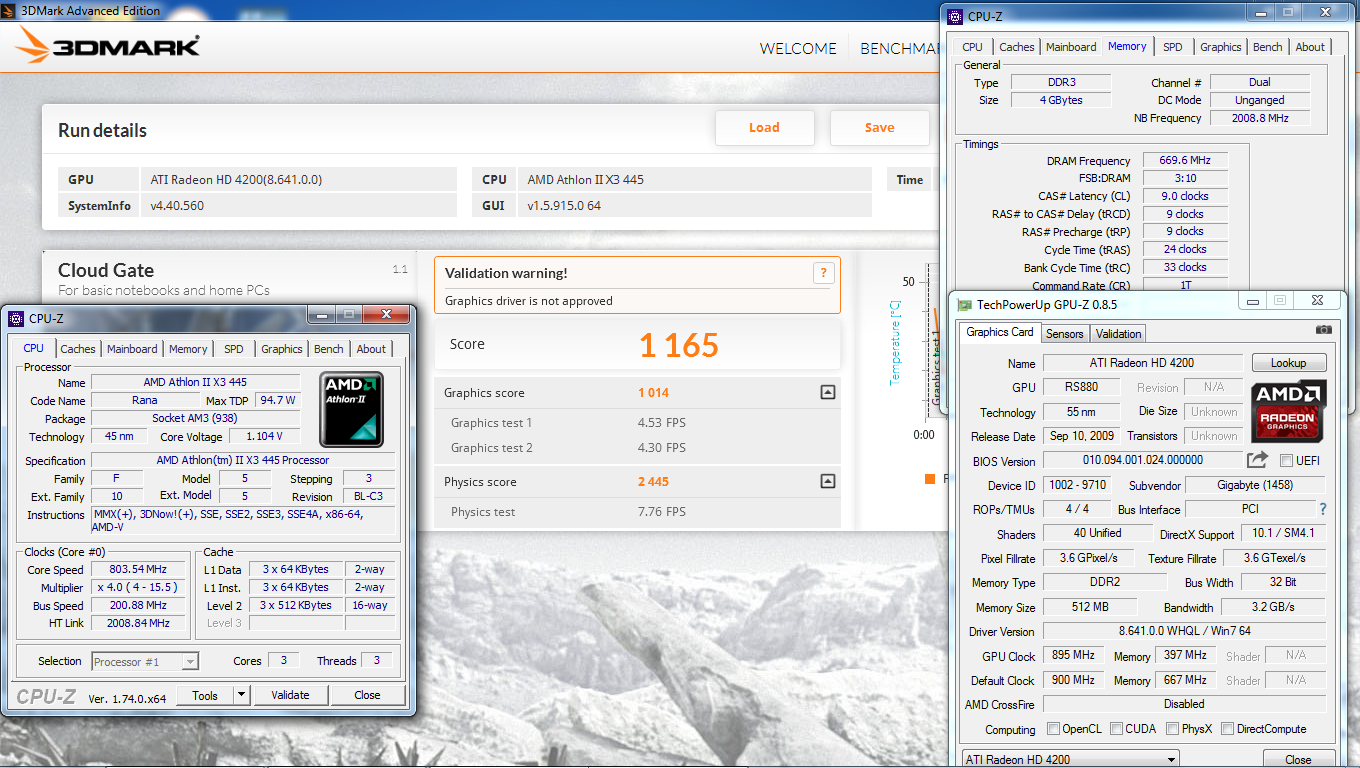The image size is (1360, 768).
Task: Click the CPU-Z icon in the memory window title bar
Action: pyautogui.click(x=955, y=16)
